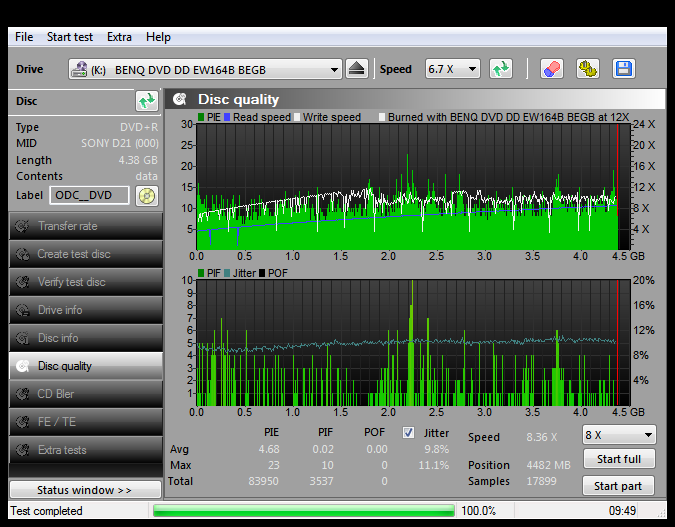Click the Start part button
This screenshot has height=527, width=675.
[619, 486]
